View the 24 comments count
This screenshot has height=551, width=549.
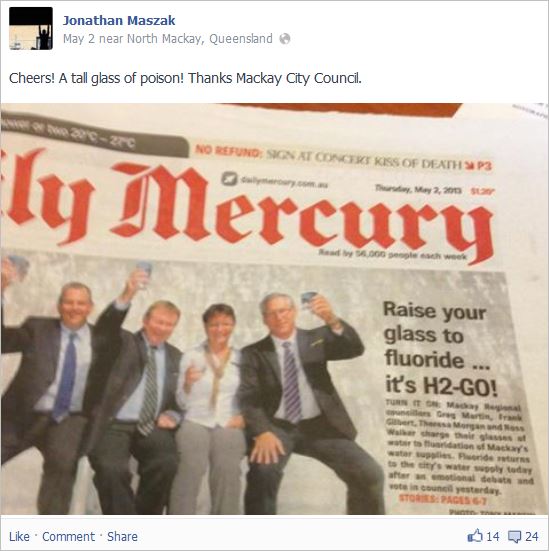coord(531,537)
